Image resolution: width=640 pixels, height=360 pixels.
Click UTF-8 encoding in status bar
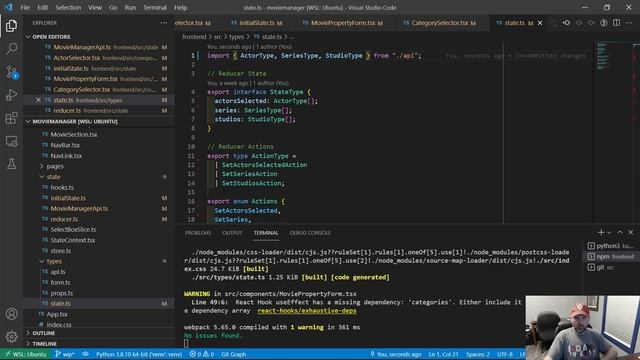point(504,354)
